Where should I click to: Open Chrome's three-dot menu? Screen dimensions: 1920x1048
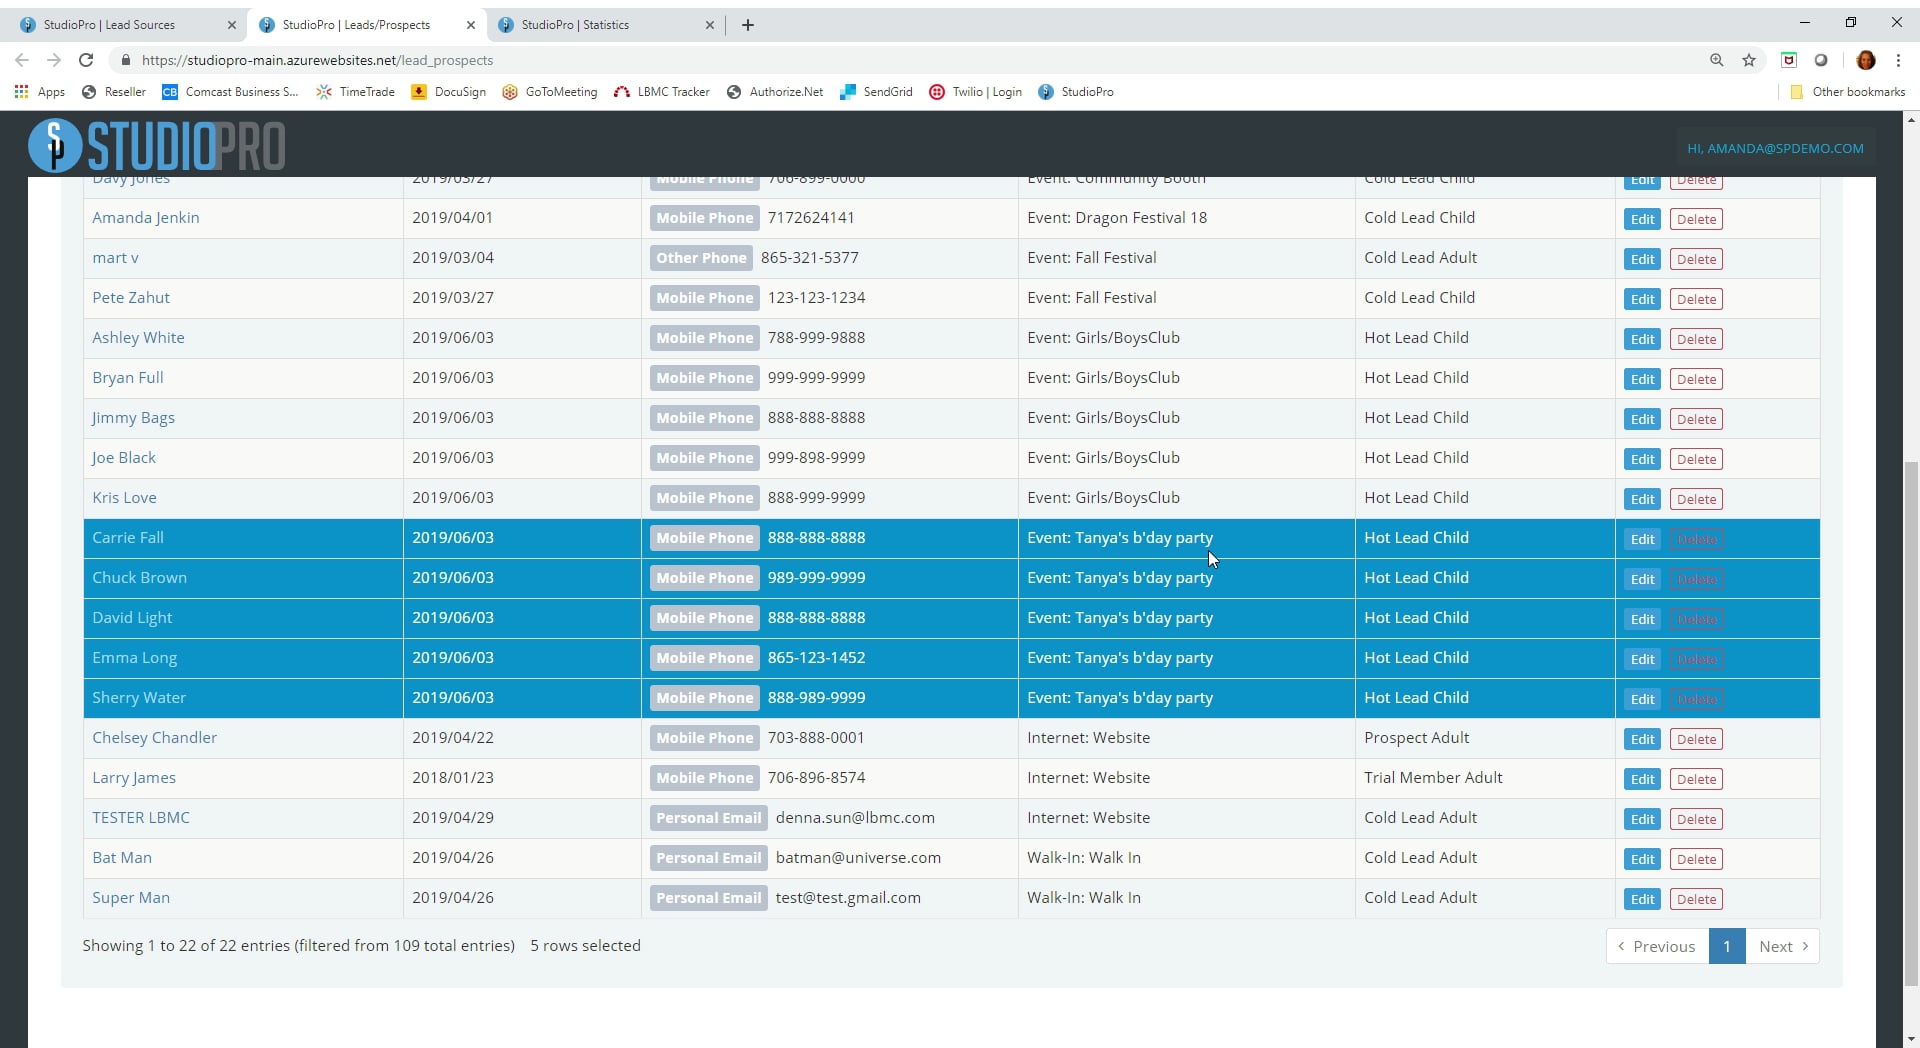[x=1898, y=60]
